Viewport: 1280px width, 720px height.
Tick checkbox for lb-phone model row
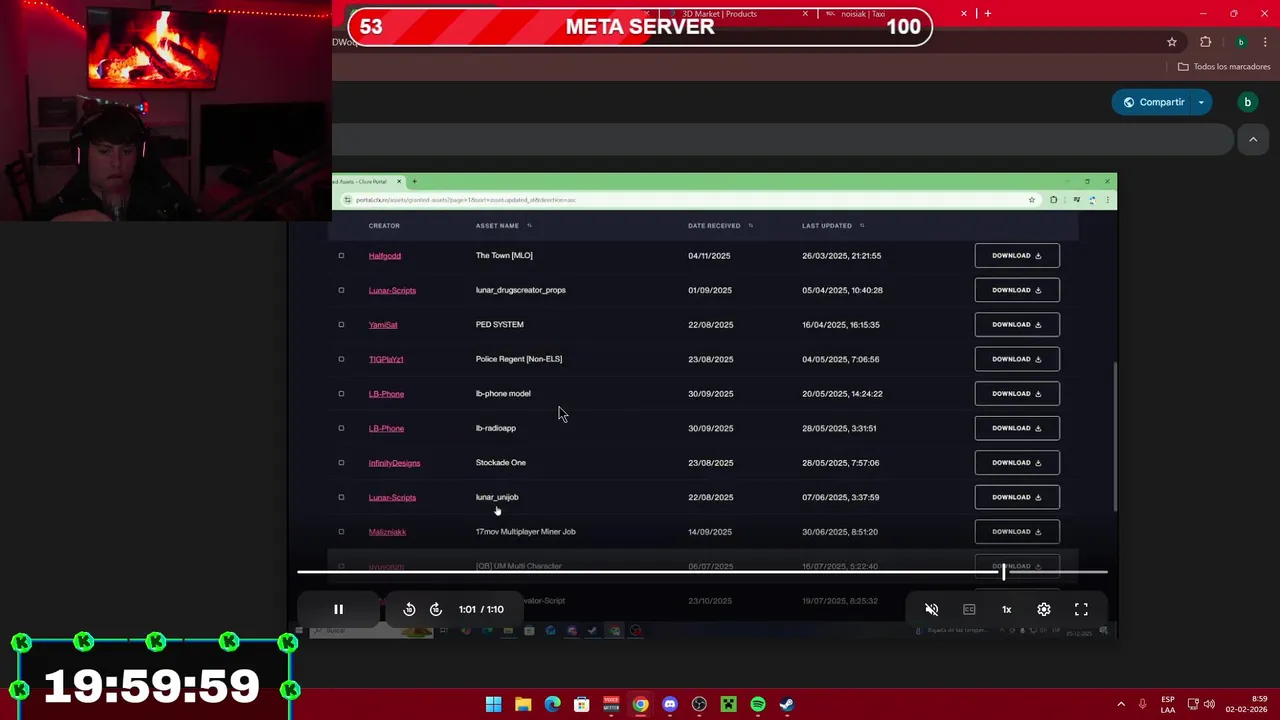[x=341, y=394]
